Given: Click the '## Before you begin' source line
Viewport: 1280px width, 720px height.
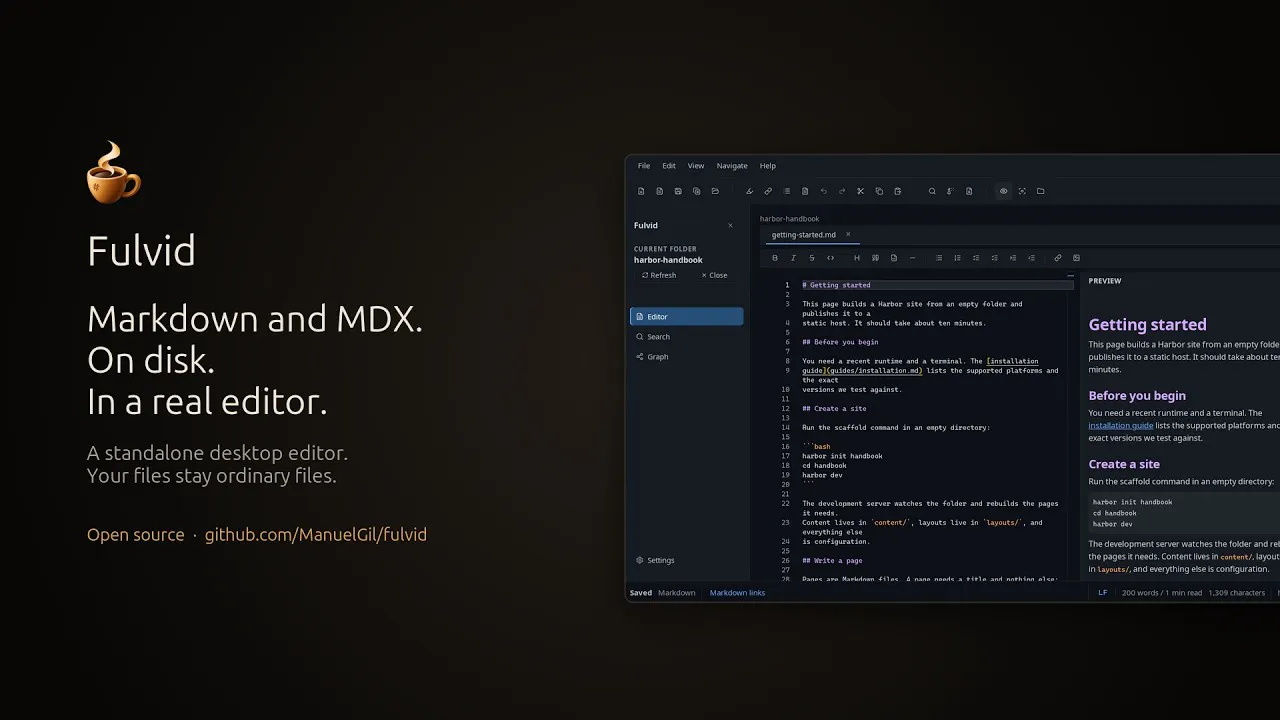Looking at the screenshot, I should pos(840,342).
